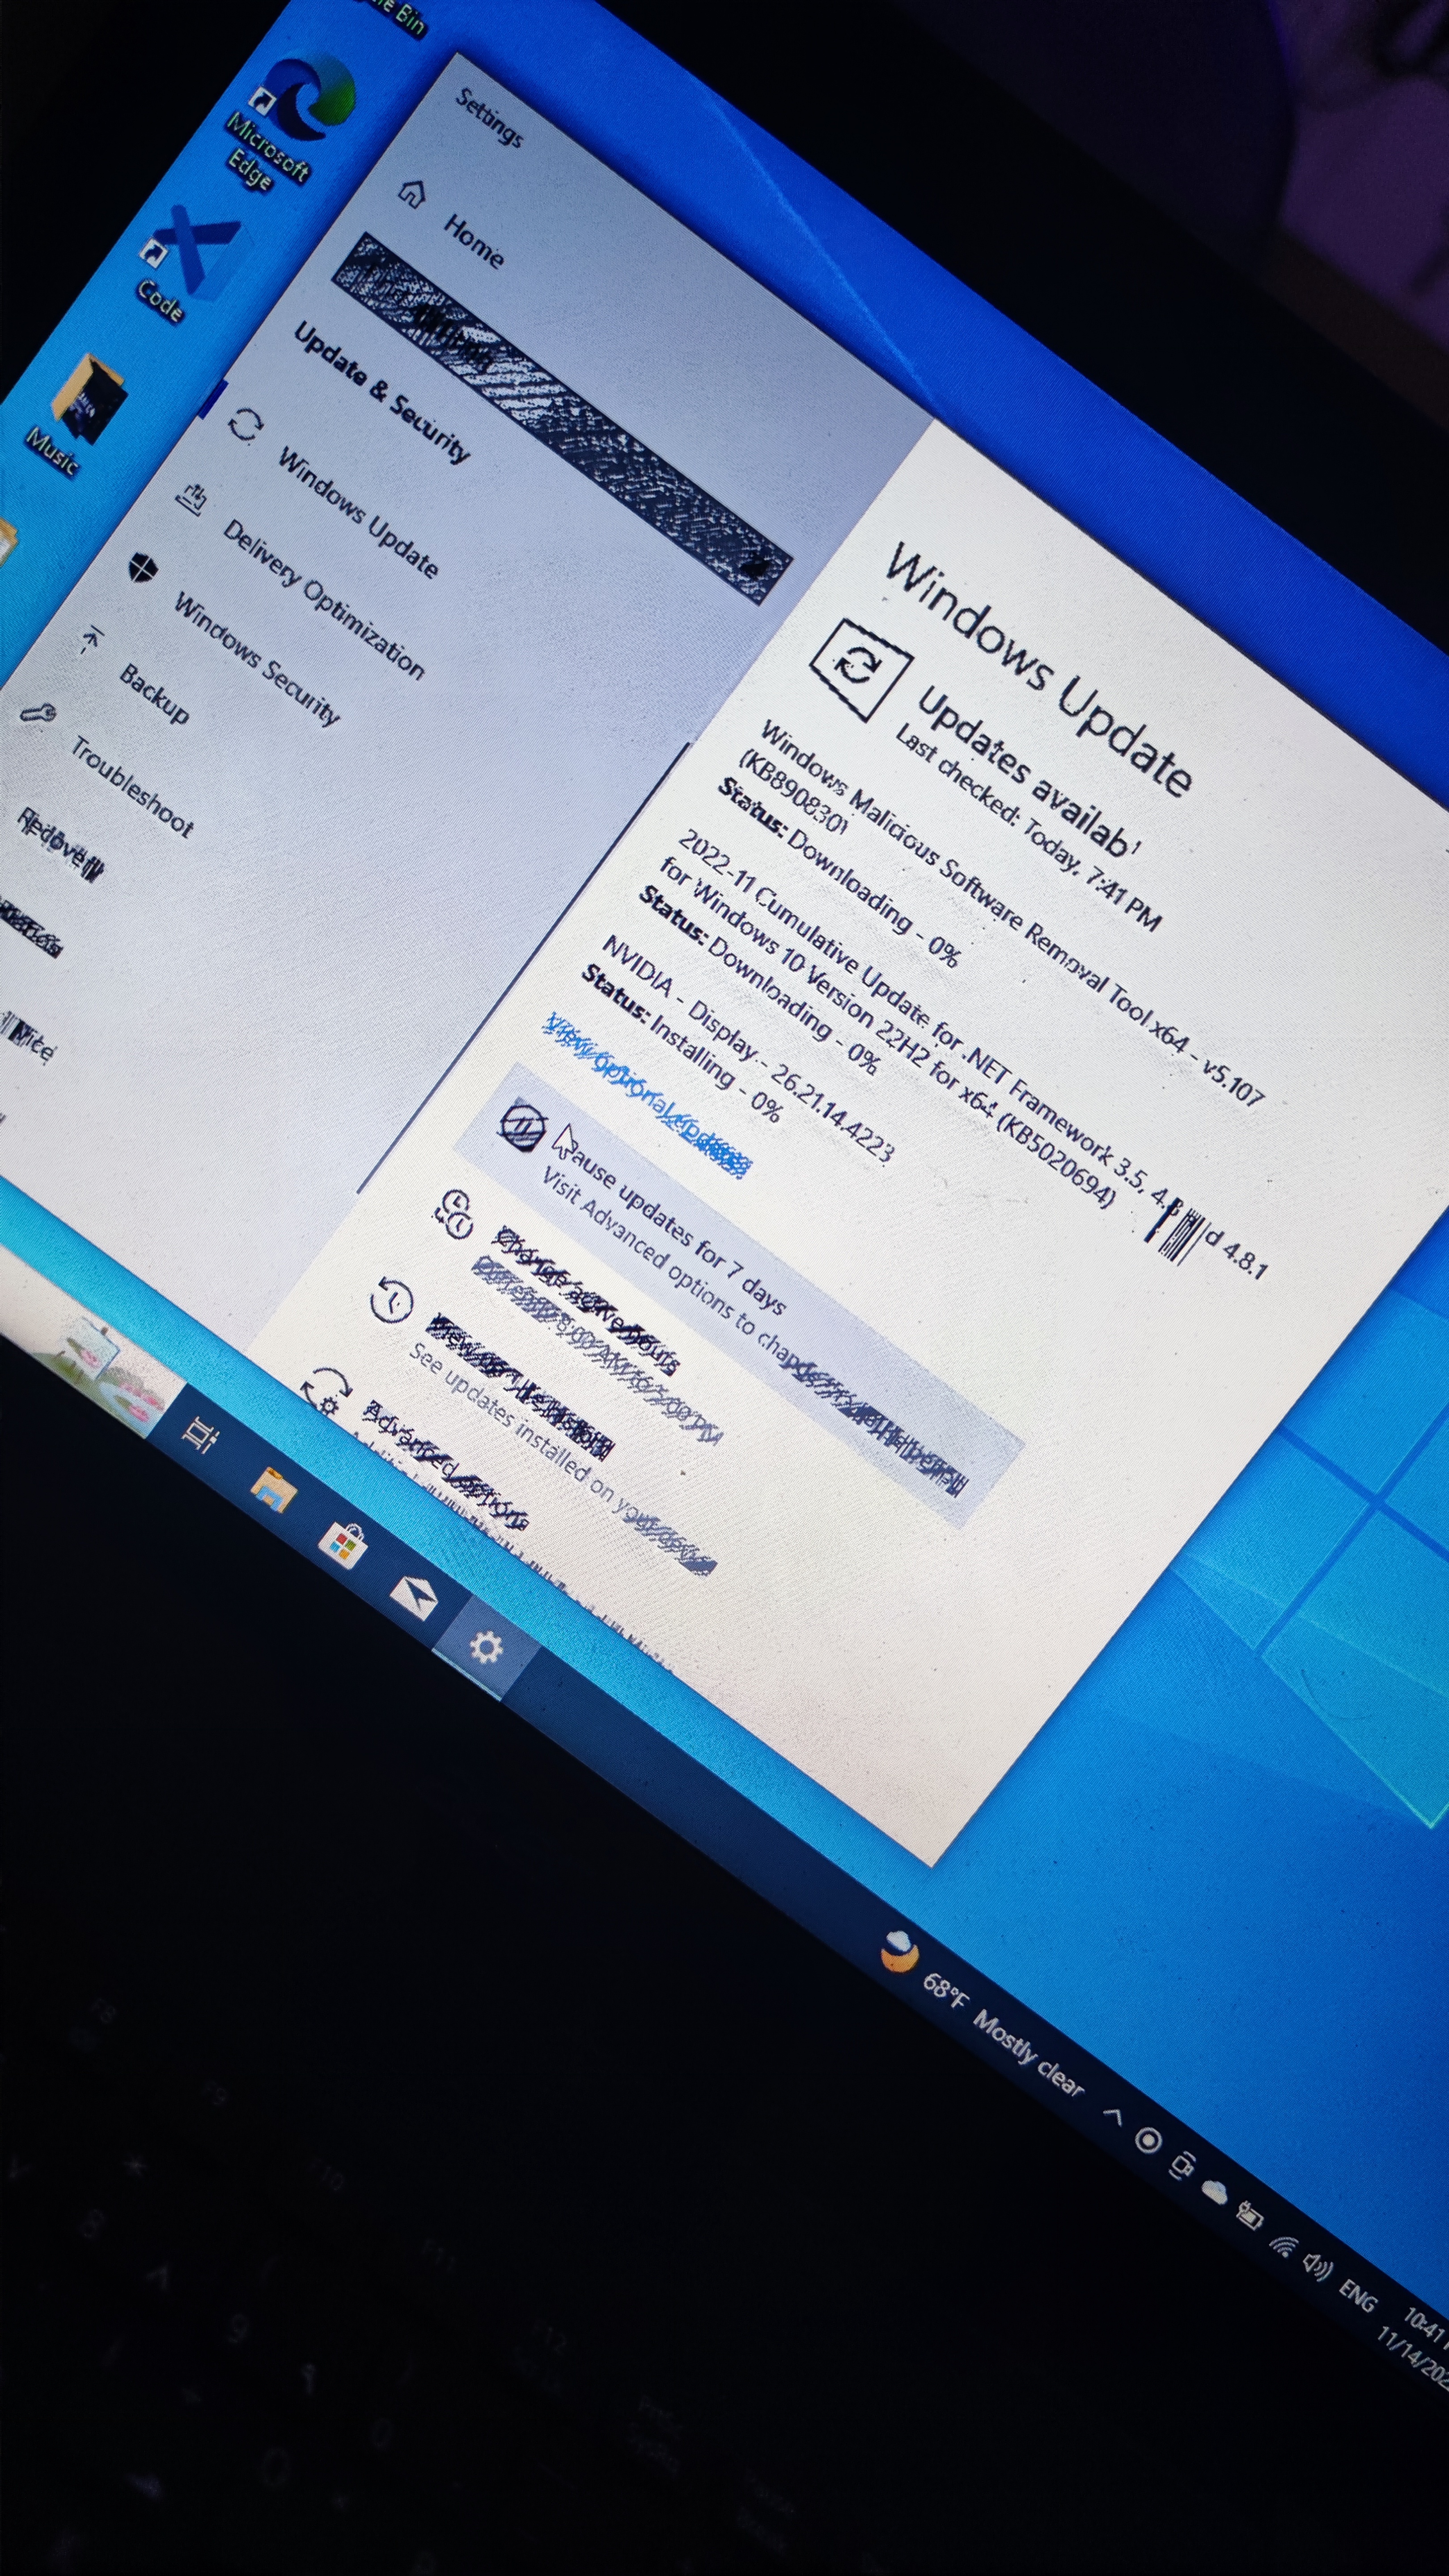Click the update history clock-arrow icon
Image resolution: width=1449 pixels, height=2576 pixels.
tap(391, 1301)
